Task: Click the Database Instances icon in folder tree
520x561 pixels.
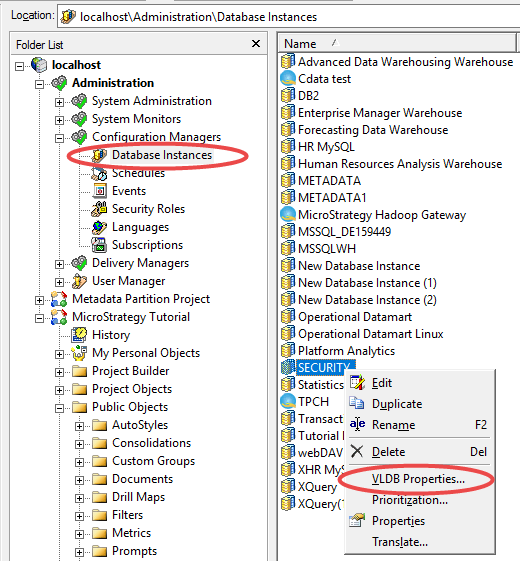Action: [99, 155]
